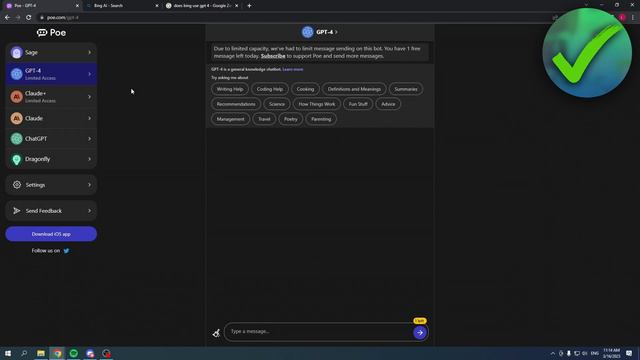Viewport: 640px width, 360px height.
Task: Click the Claude bot avatar icon
Action: click(x=17, y=118)
